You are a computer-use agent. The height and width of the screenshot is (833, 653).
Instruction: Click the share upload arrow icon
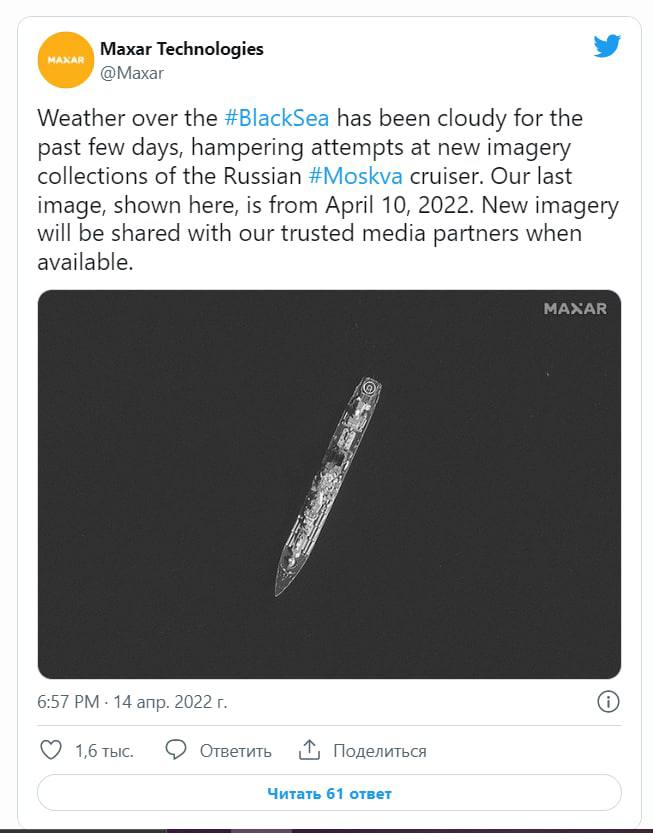(x=309, y=750)
